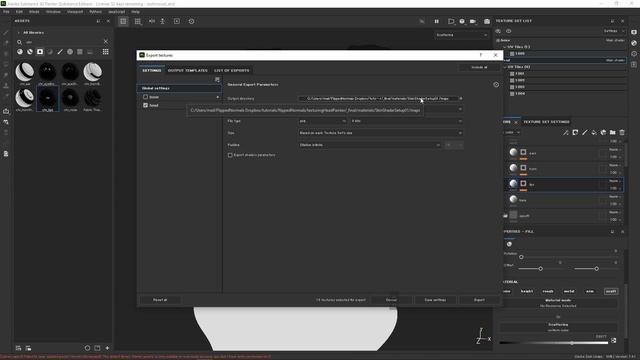The width and height of the screenshot is (640, 360).
Task: Open the shader settings side icon
Action: tap(633, 43)
